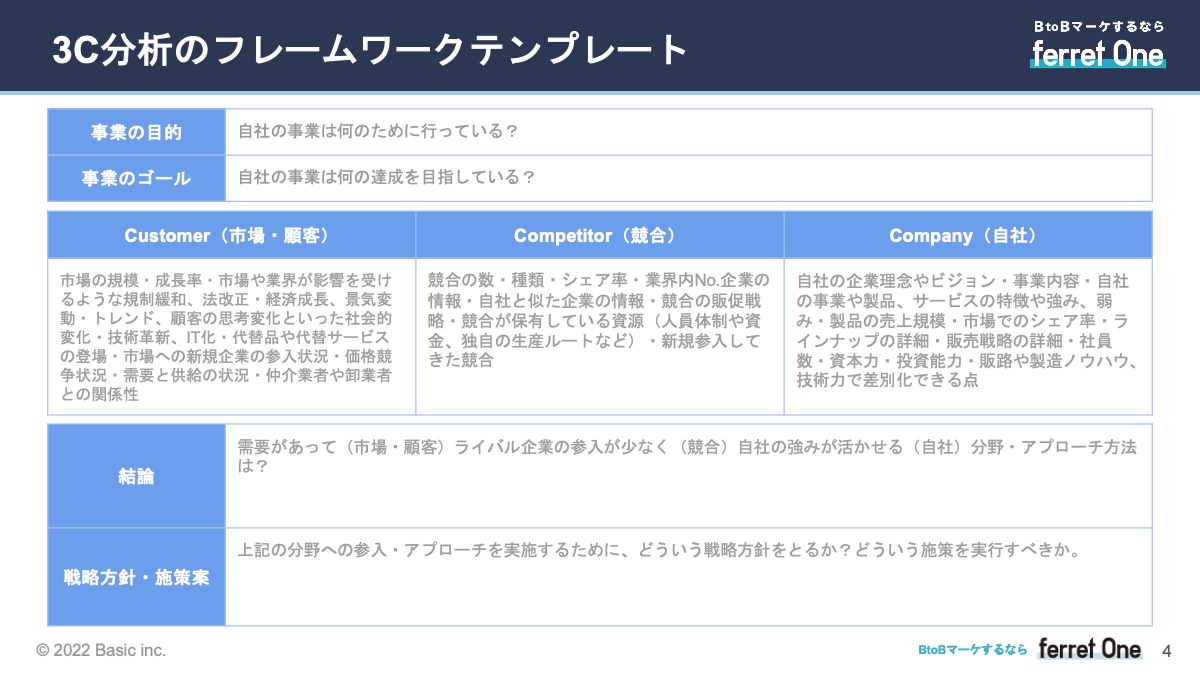Image resolution: width=1200 pixels, height=675 pixels.
Task: Select the '事業のゴール' header cell
Action: tap(136, 179)
